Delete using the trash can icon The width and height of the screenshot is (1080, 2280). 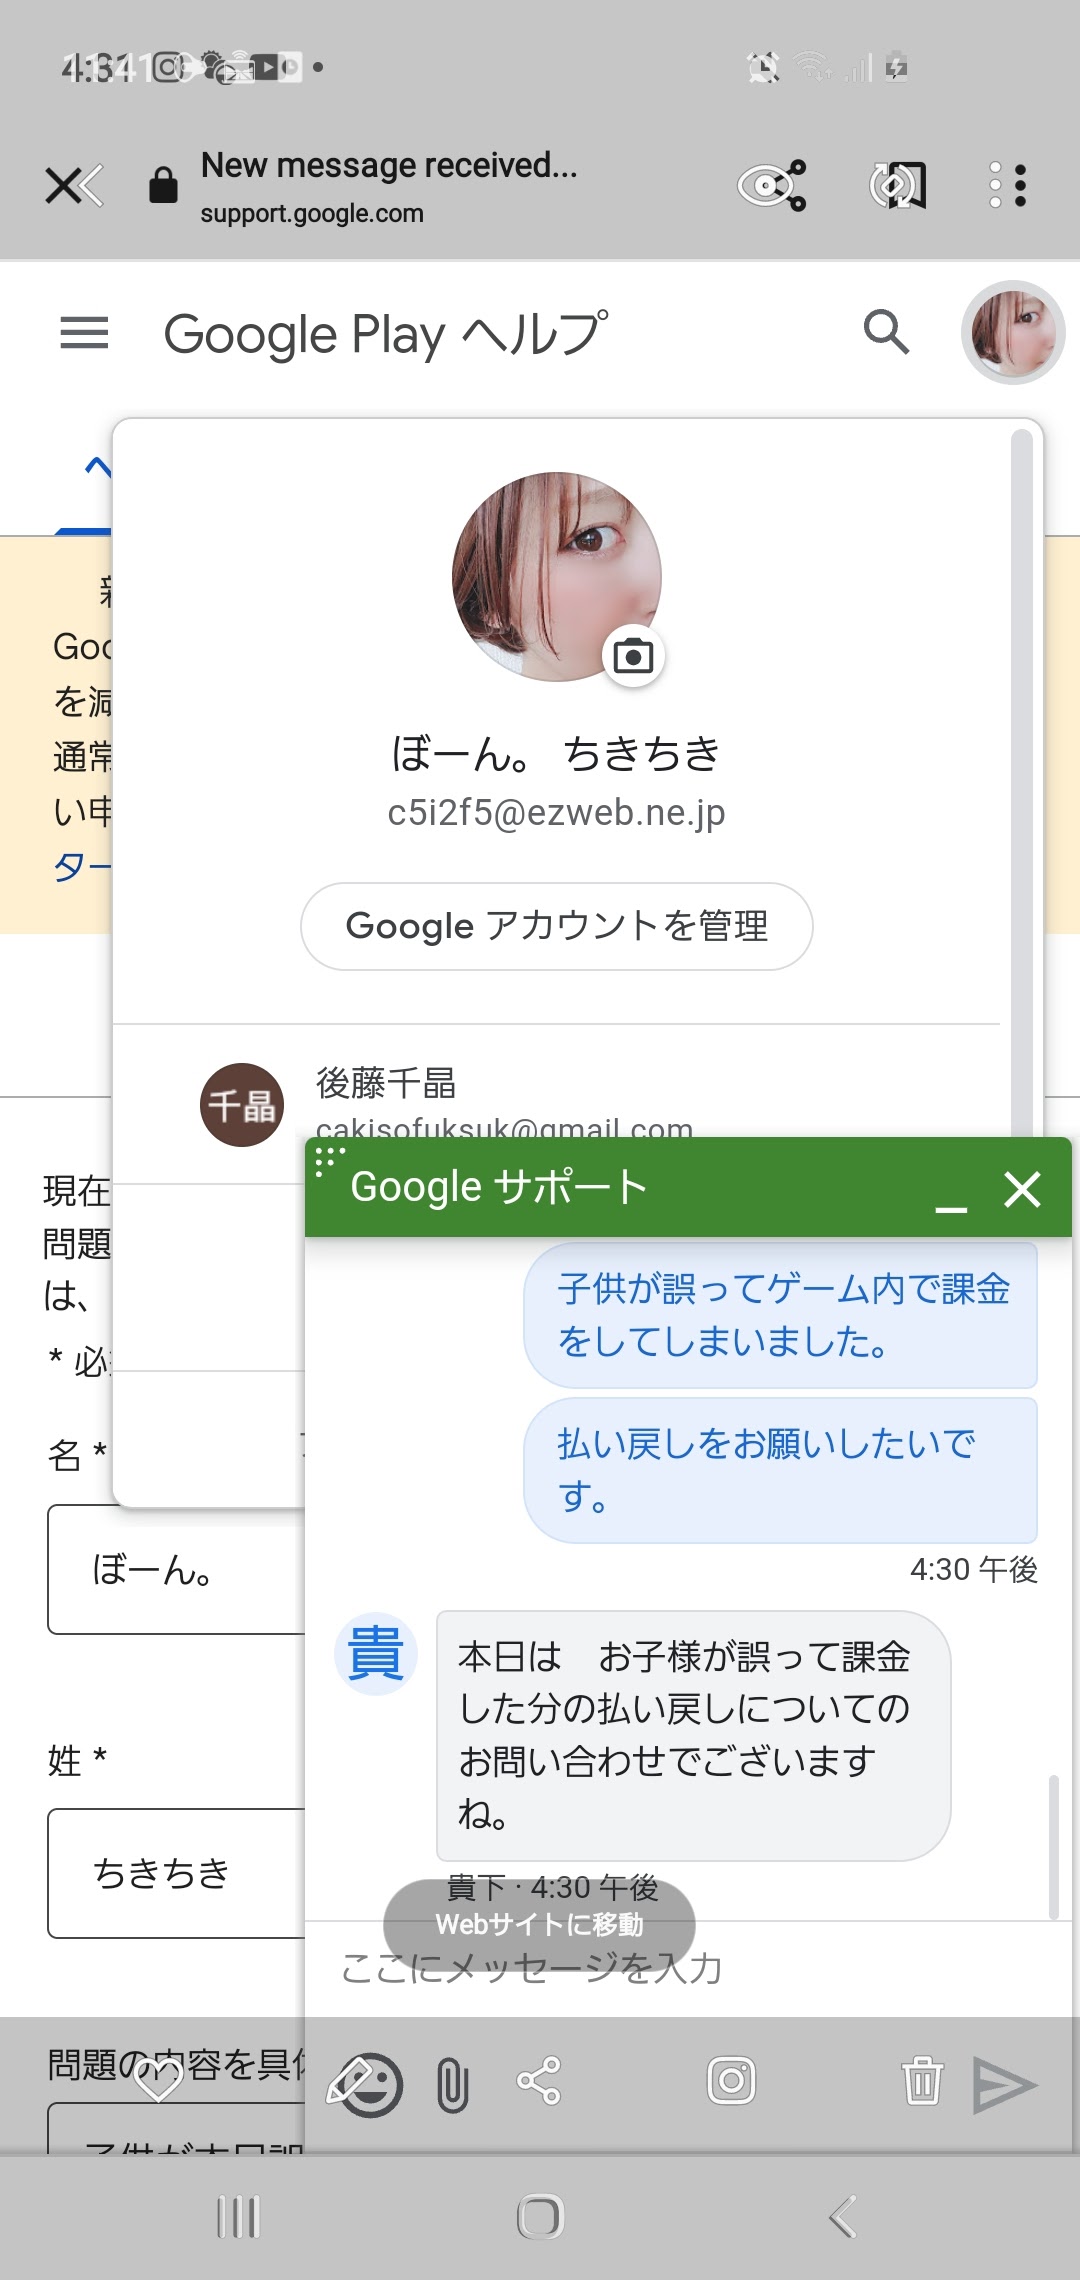pyautogui.click(x=922, y=2081)
